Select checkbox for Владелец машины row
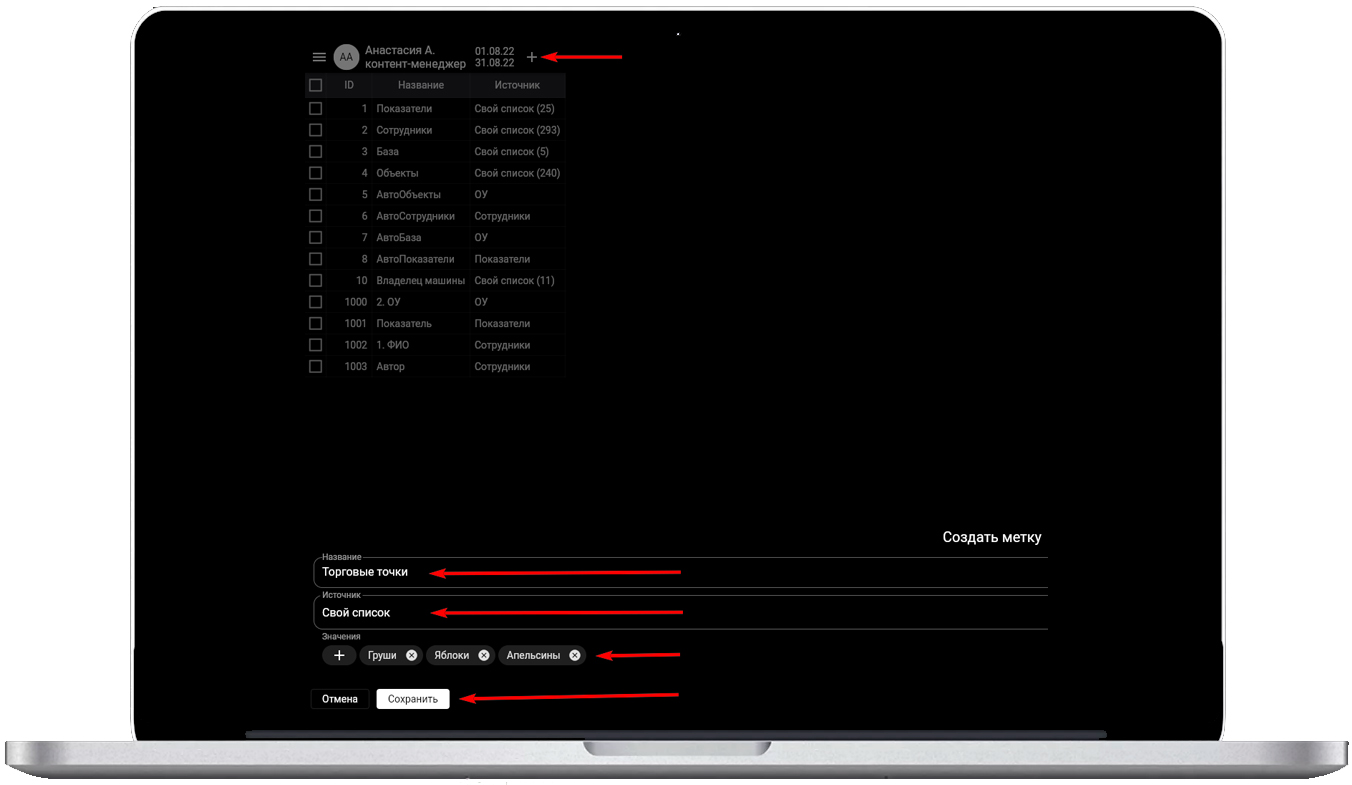 [x=316, y=281]
